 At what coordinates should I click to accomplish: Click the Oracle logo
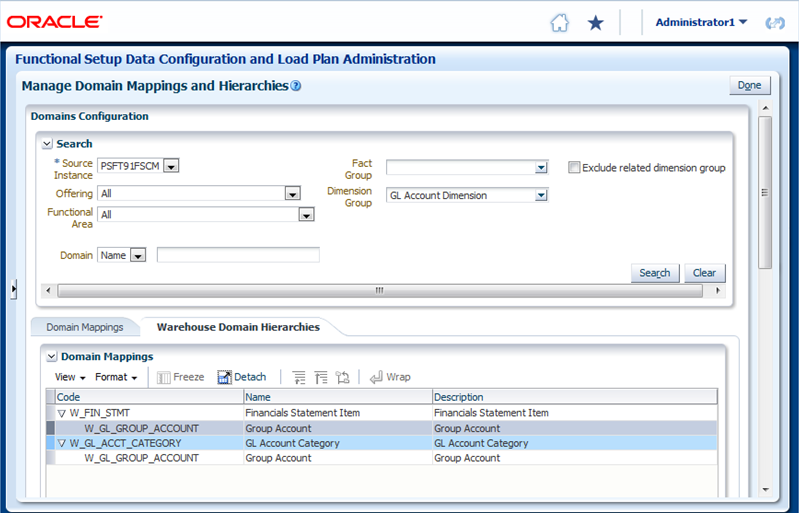[54, 22]
